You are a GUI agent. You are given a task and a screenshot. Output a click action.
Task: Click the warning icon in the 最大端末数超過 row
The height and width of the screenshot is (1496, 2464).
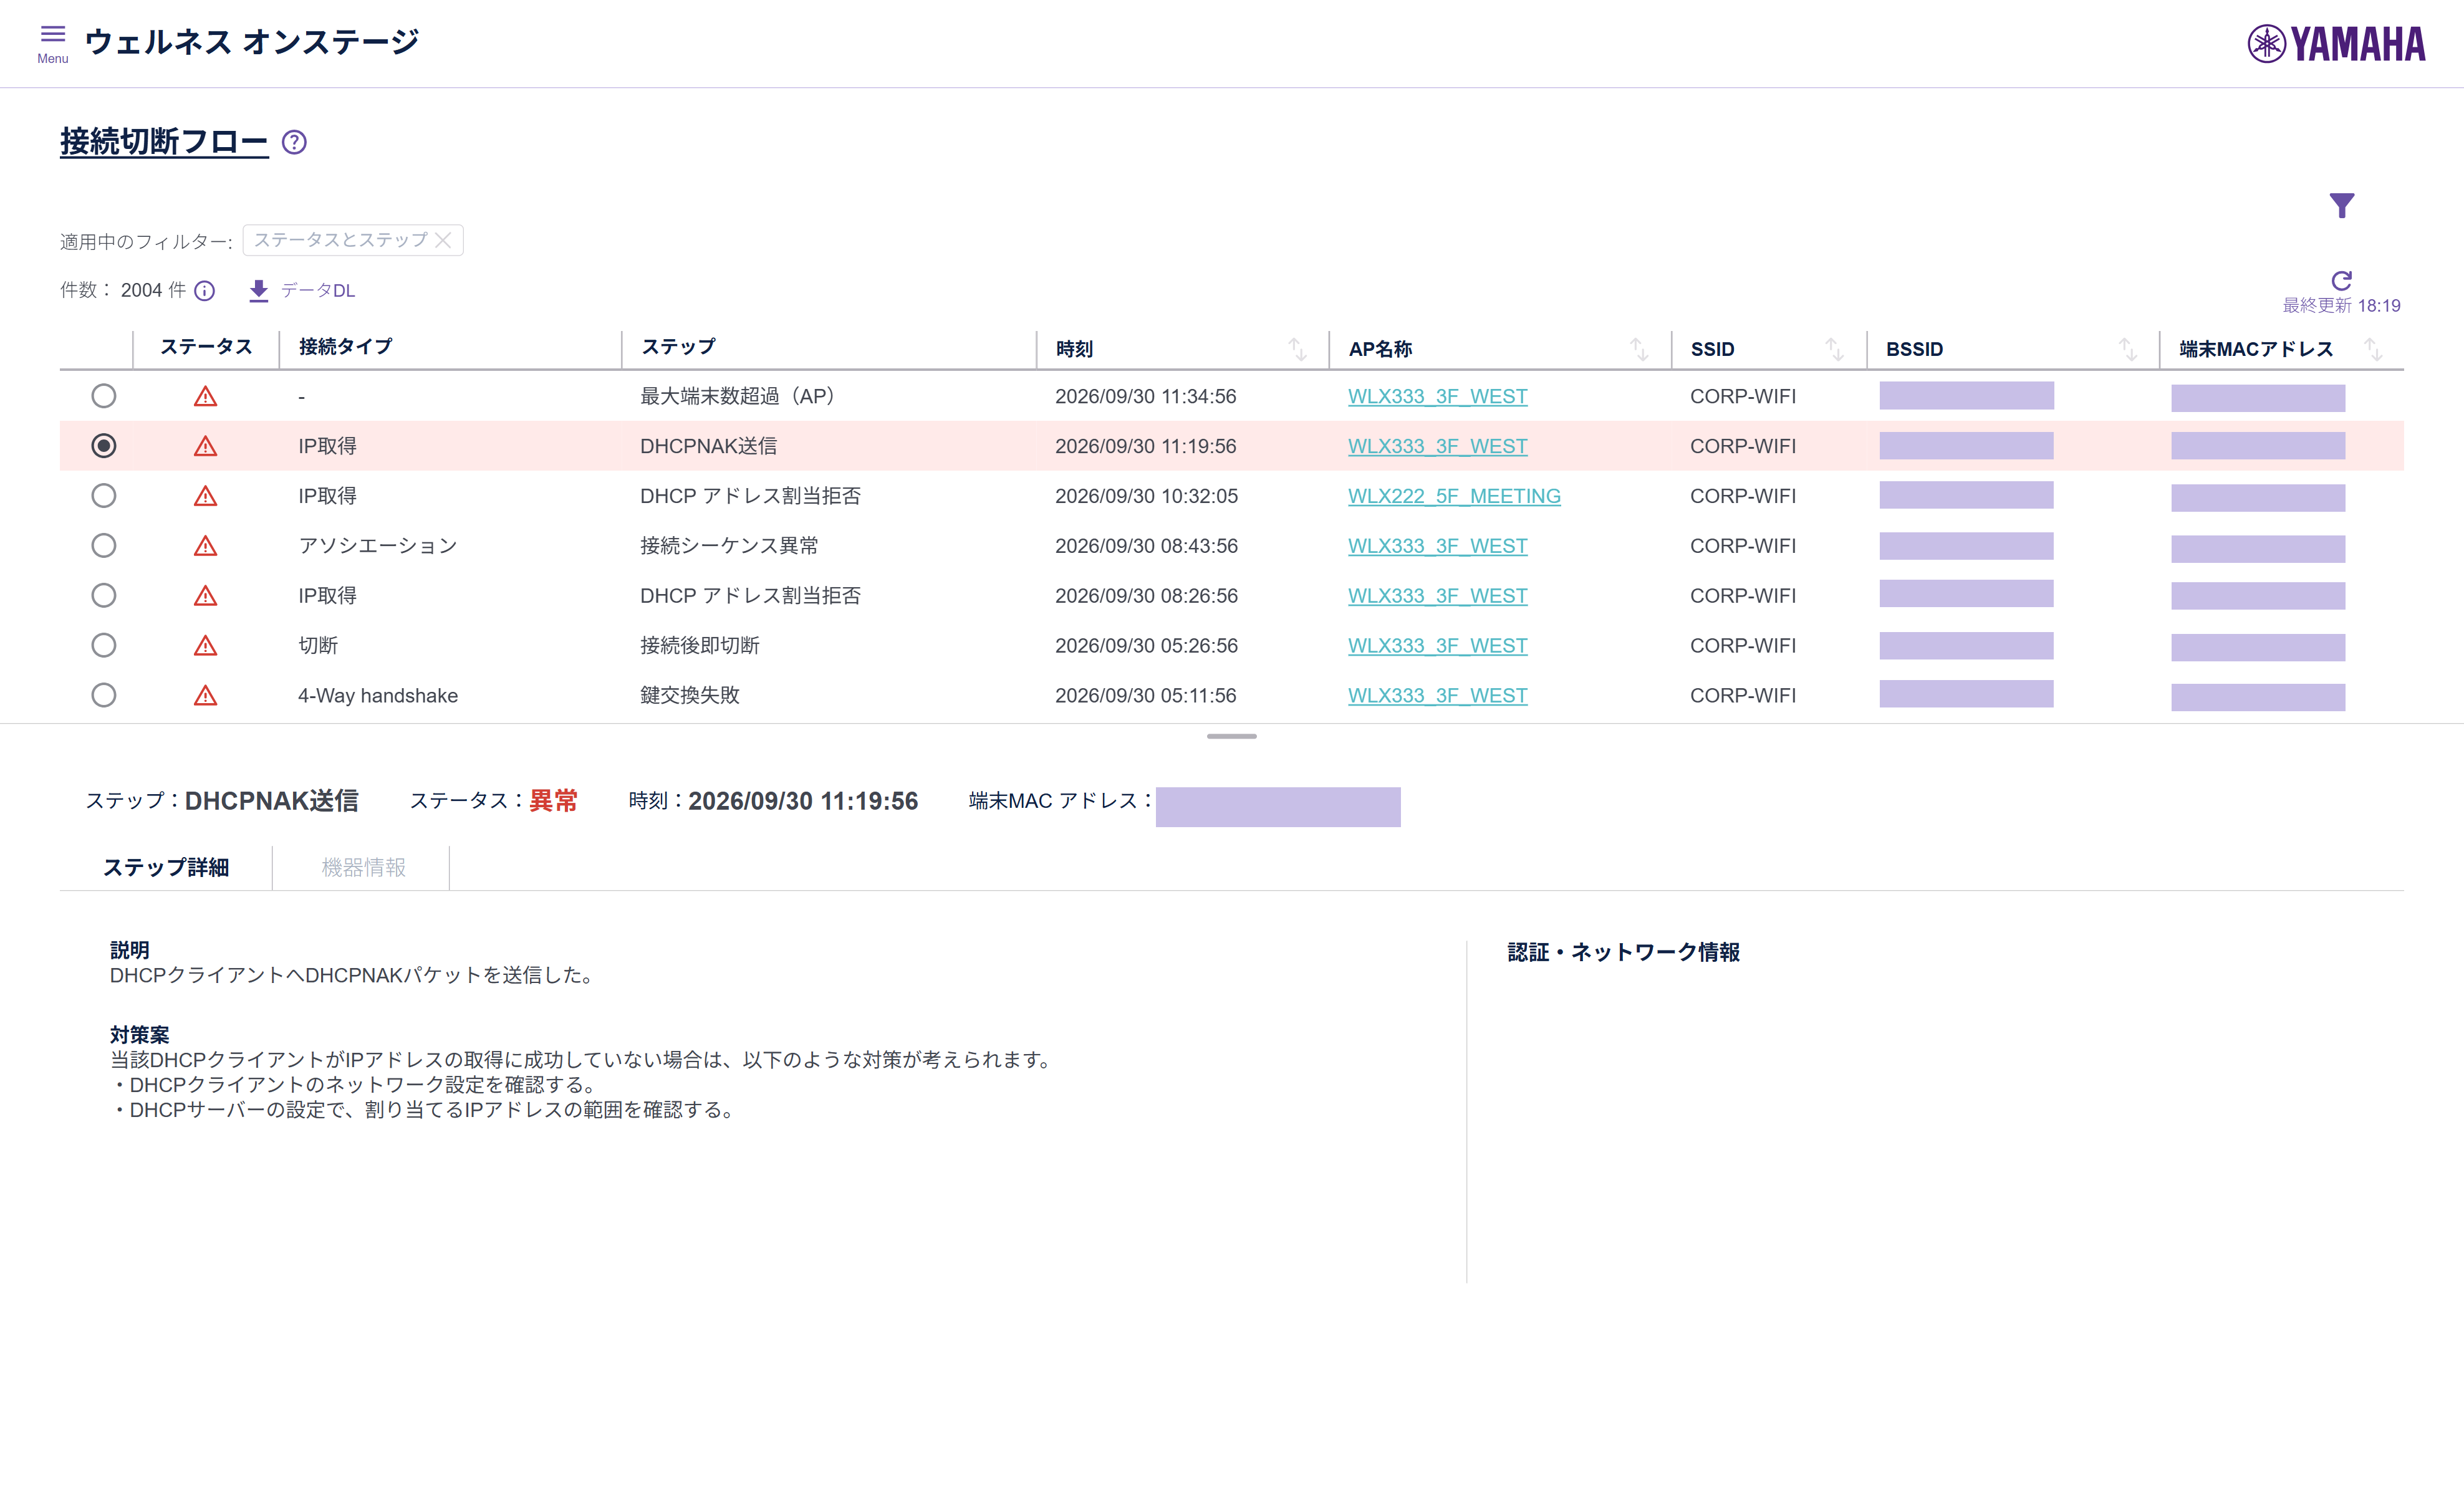click(205, 396)
